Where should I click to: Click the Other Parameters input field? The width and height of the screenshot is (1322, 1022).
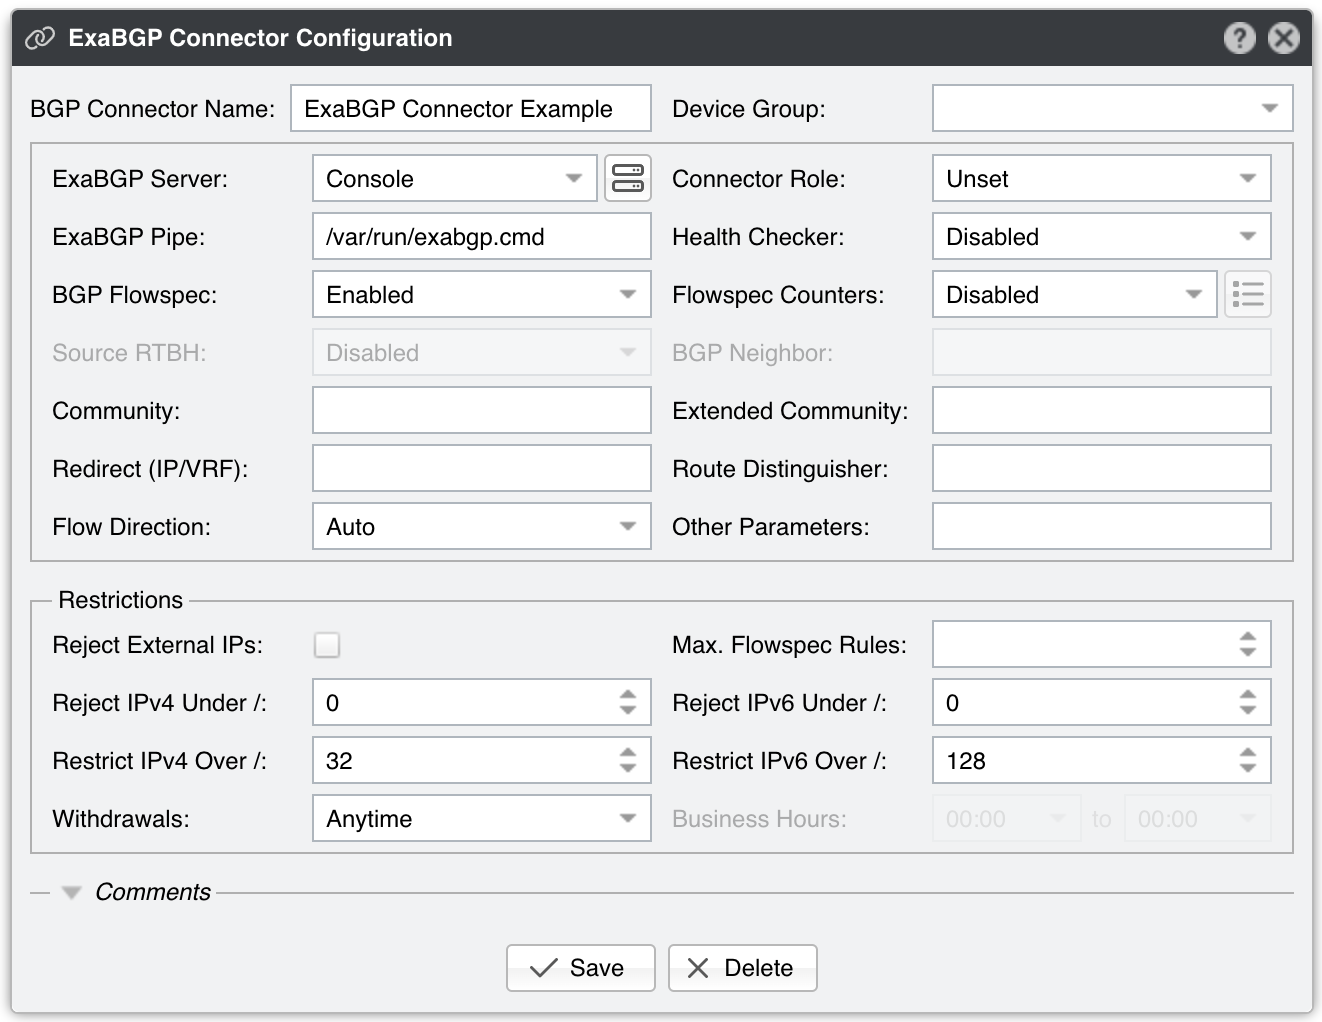coord(1102,527)
